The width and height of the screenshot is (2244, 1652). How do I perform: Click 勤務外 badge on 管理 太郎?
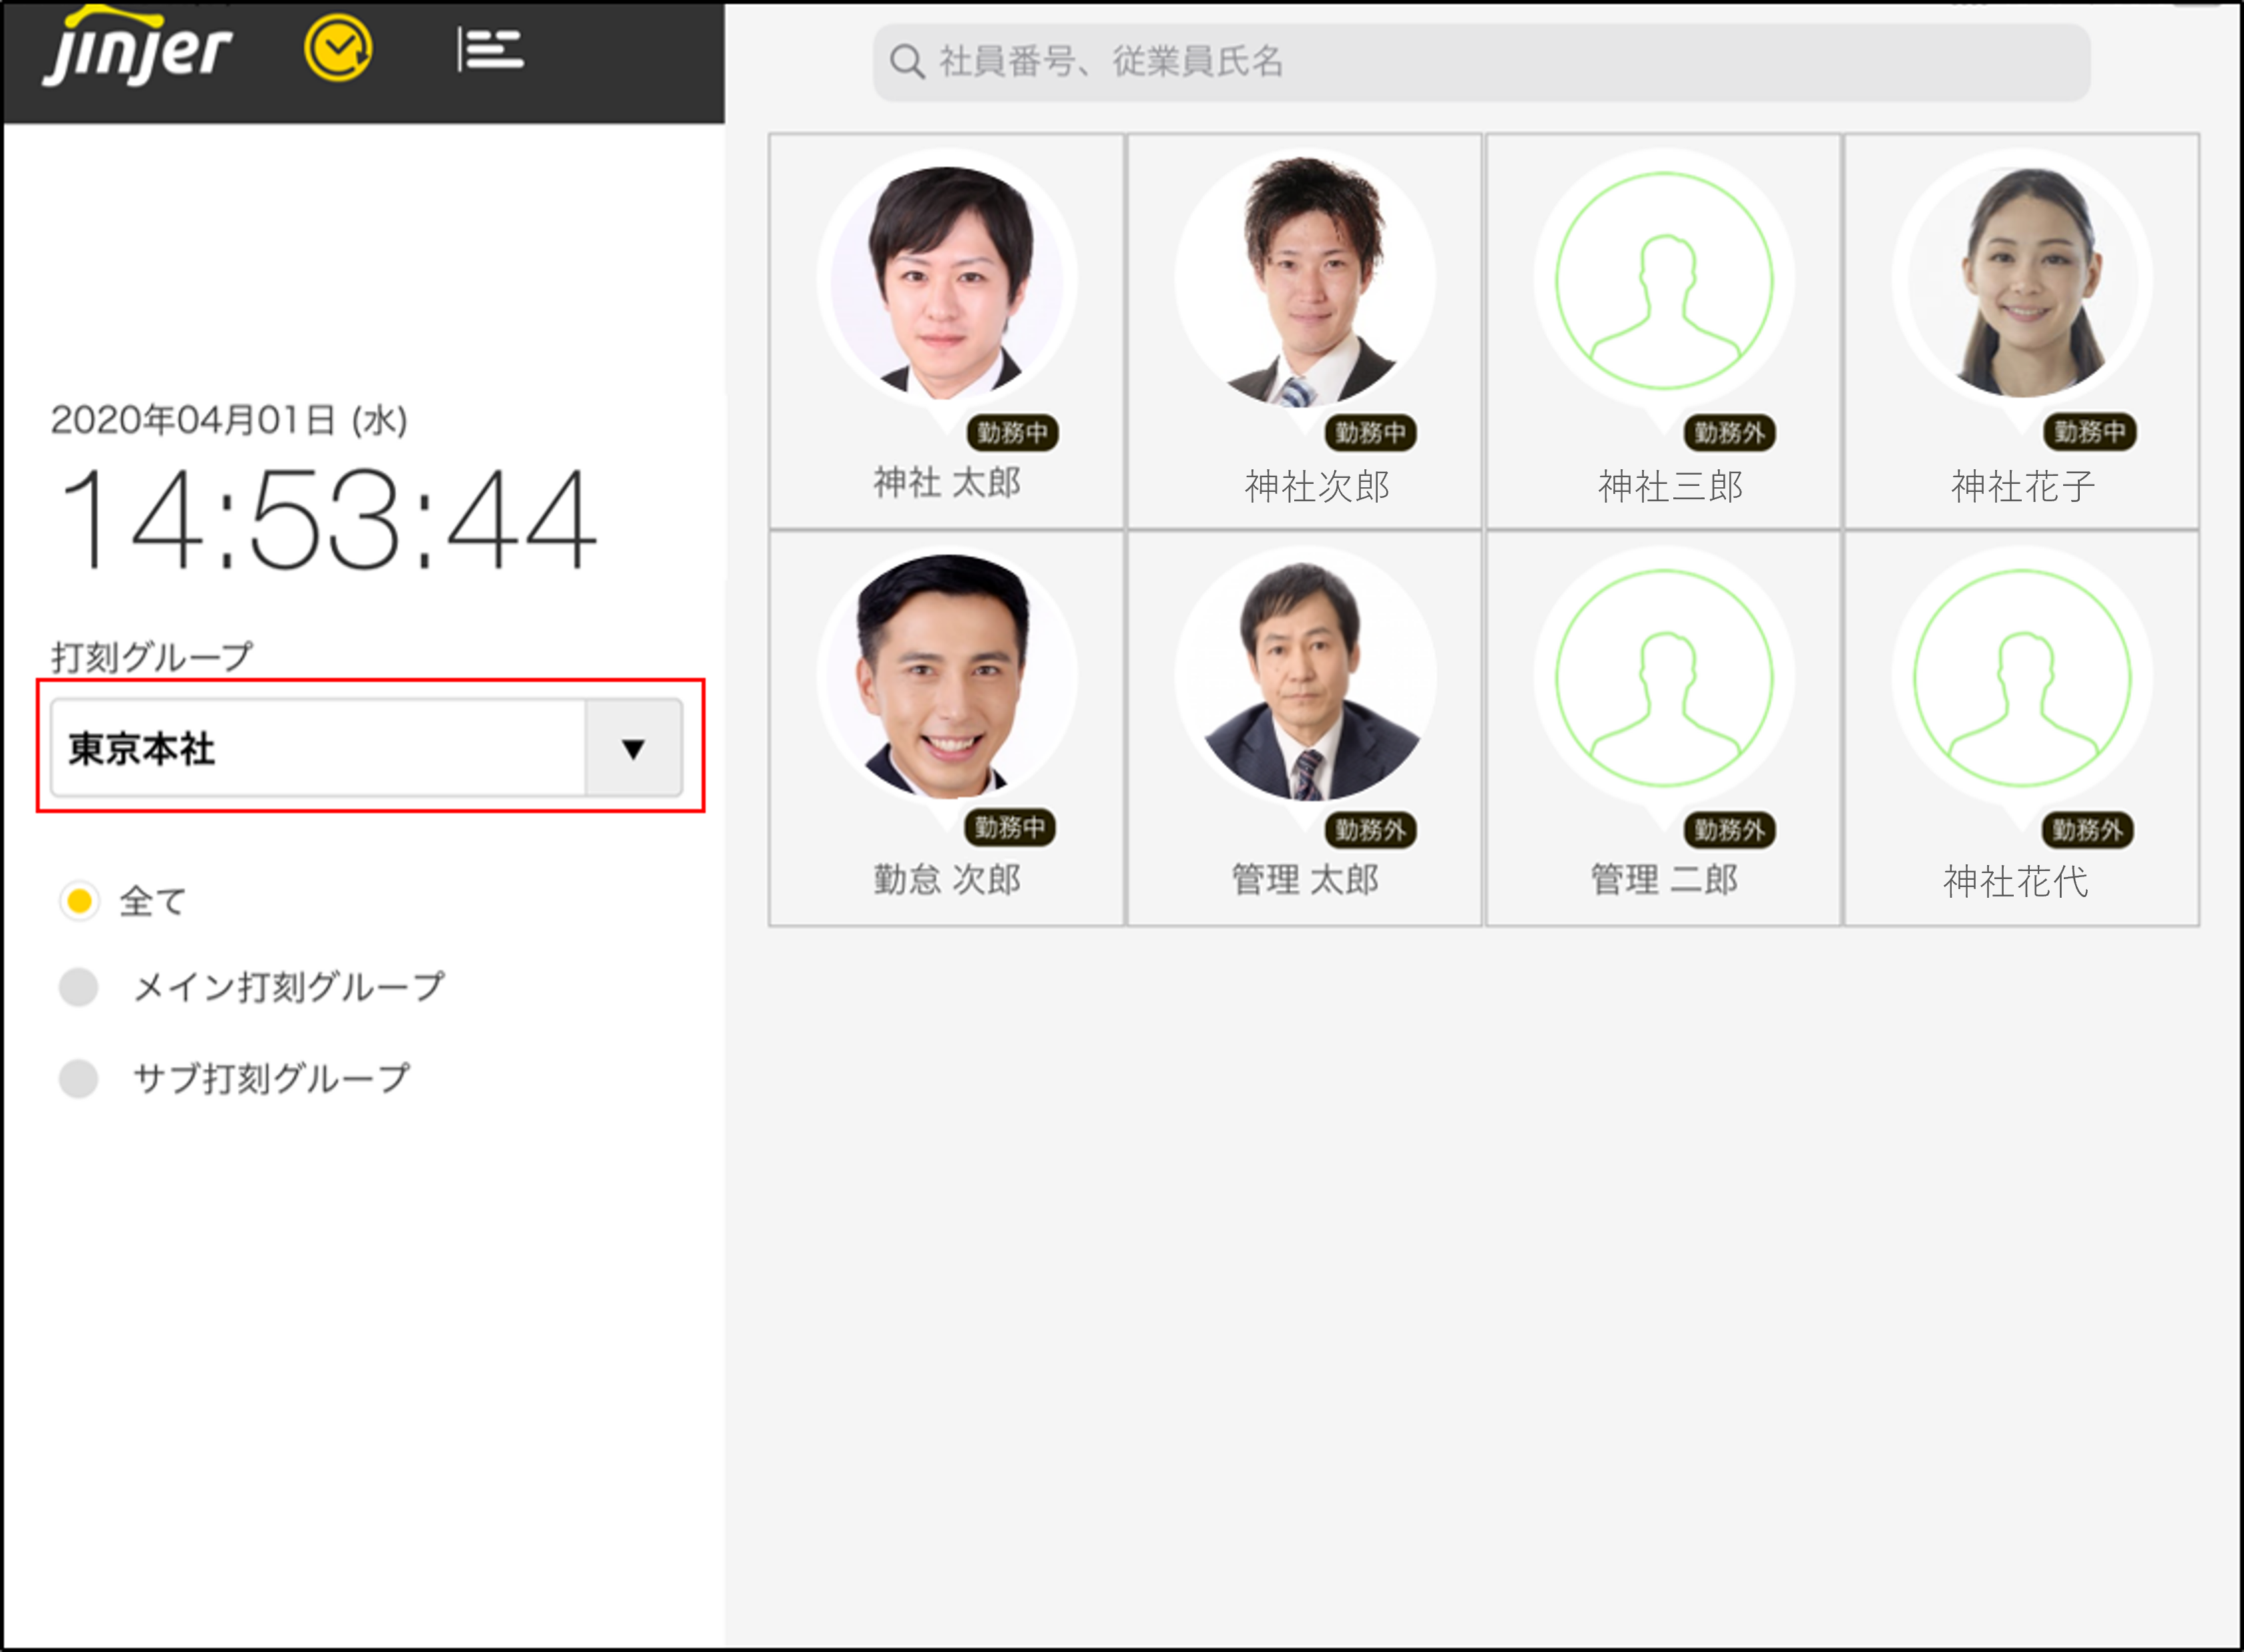coord(1370,830)
